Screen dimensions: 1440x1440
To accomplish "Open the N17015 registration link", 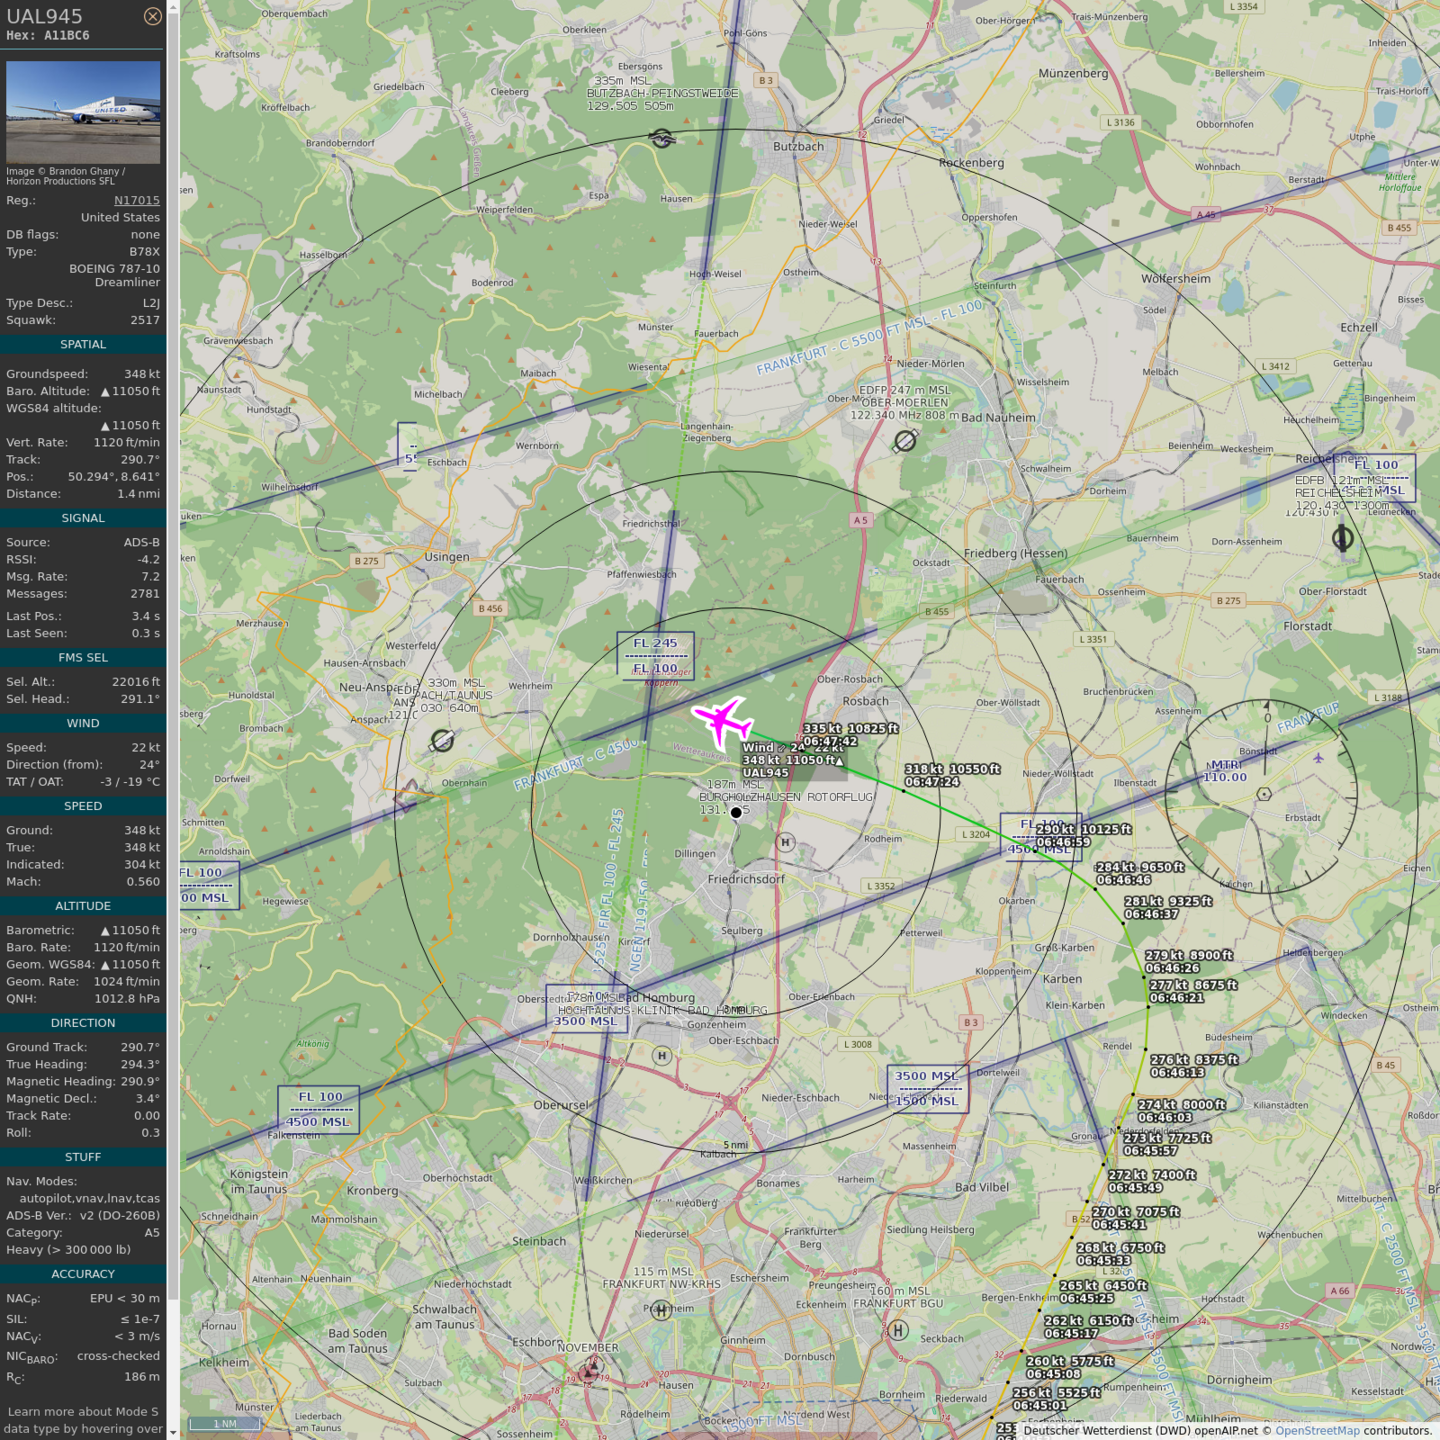I will click(136, 200).
